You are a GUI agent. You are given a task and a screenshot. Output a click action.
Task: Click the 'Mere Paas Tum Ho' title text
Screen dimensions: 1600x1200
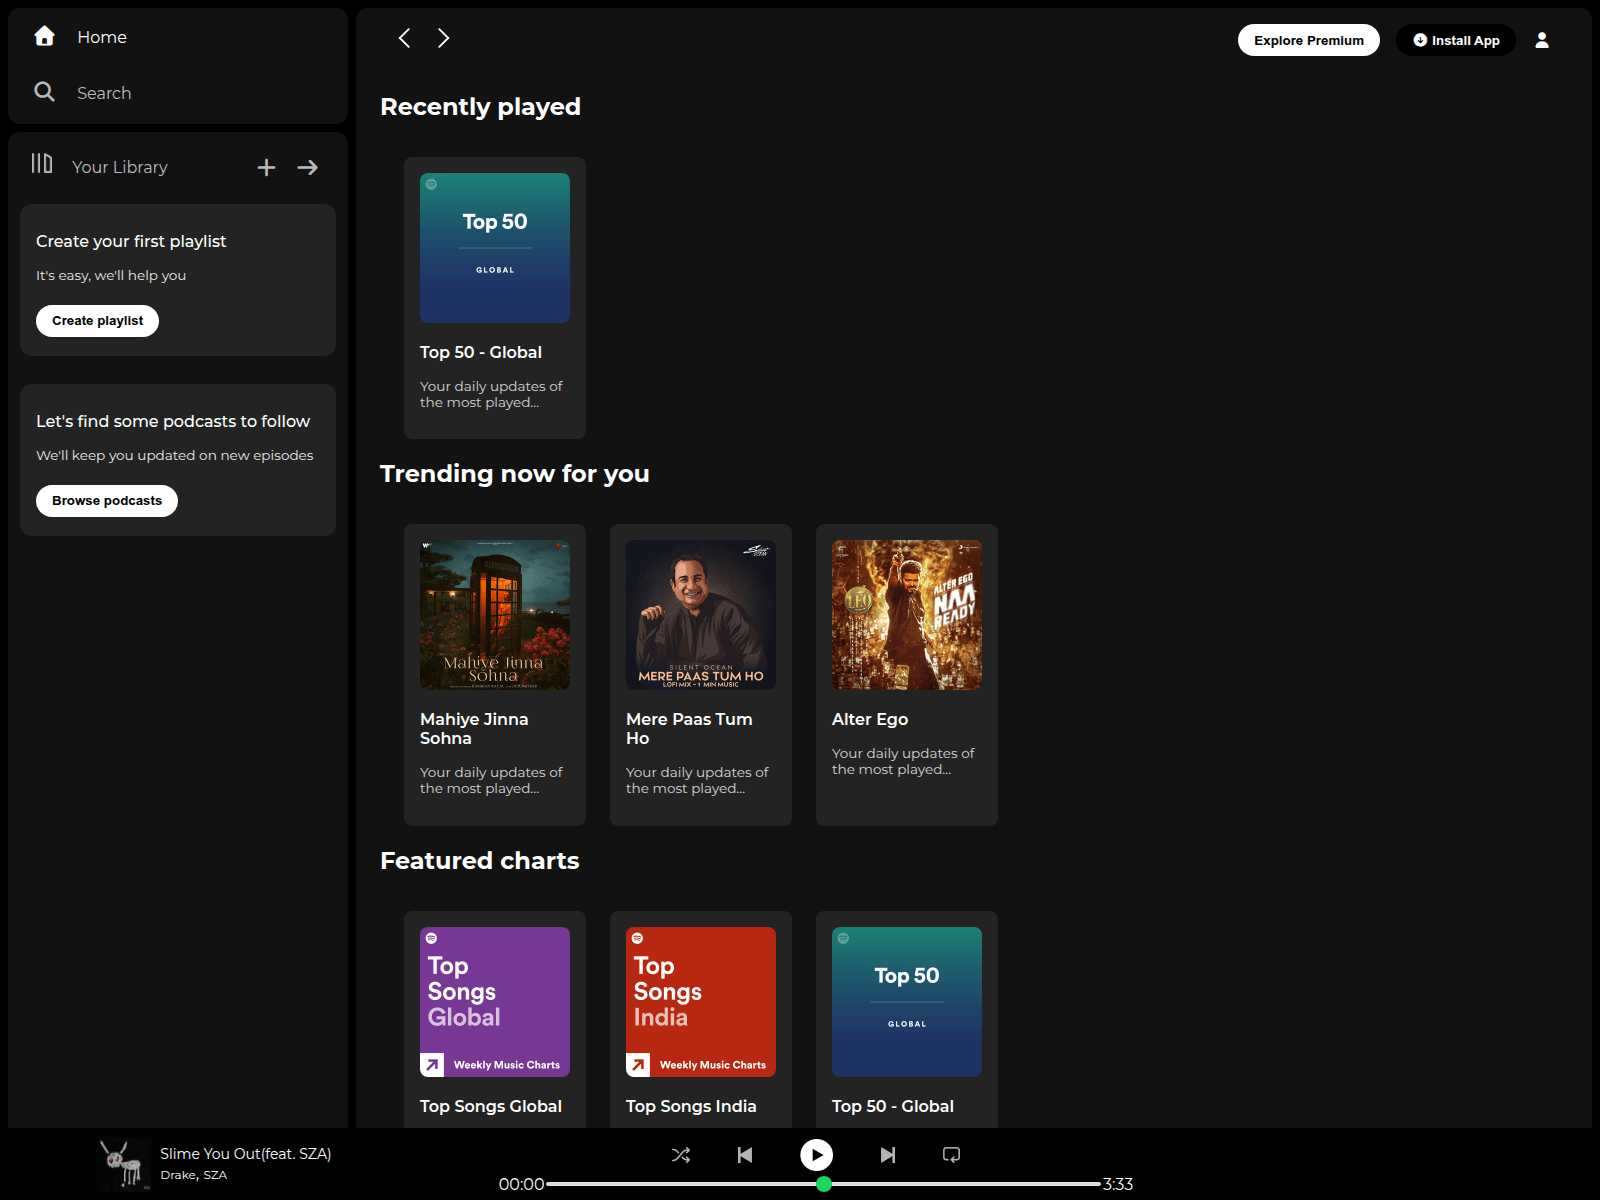pyautogui.click(x=689, y=729)
